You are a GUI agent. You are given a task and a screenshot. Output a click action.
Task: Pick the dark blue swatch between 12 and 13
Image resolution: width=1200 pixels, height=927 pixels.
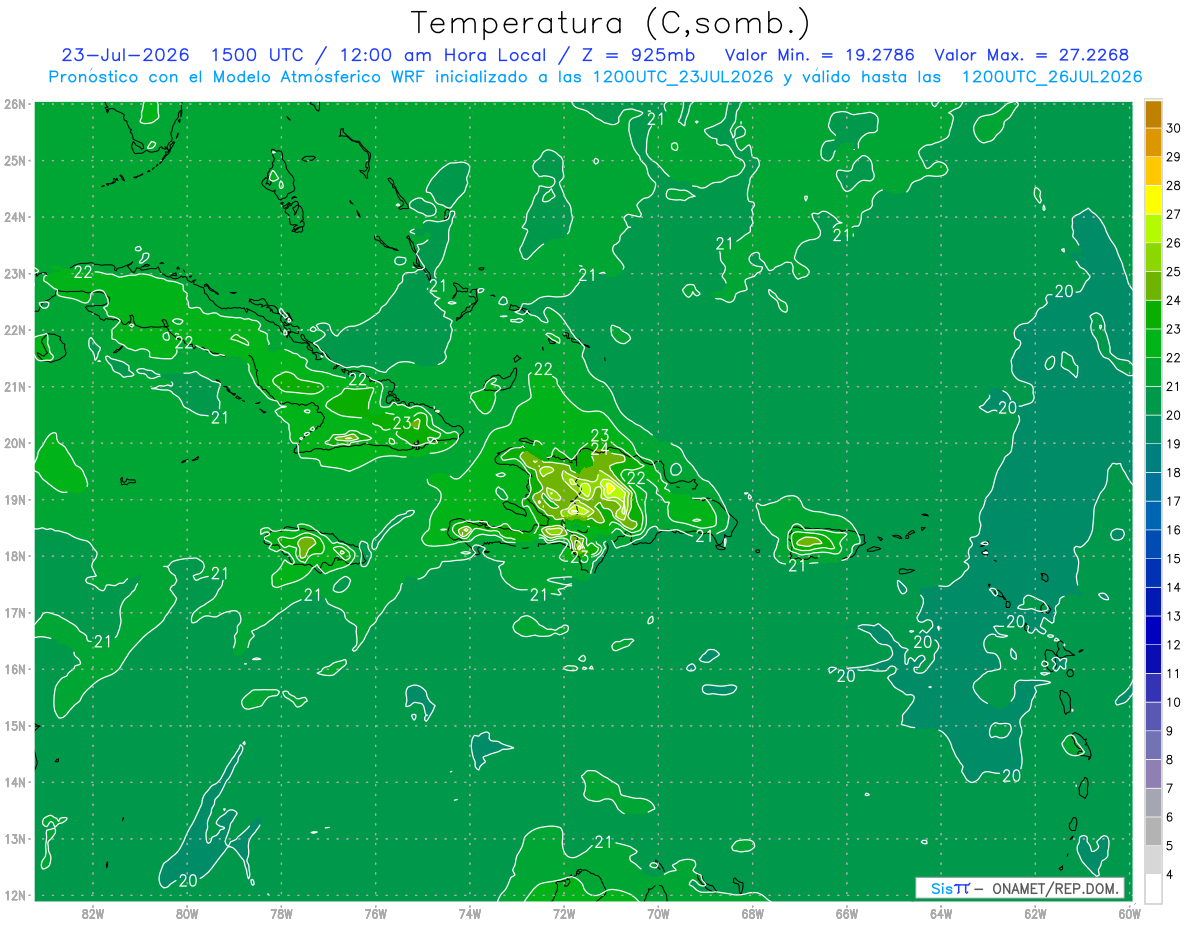[x=1153, y=630]
